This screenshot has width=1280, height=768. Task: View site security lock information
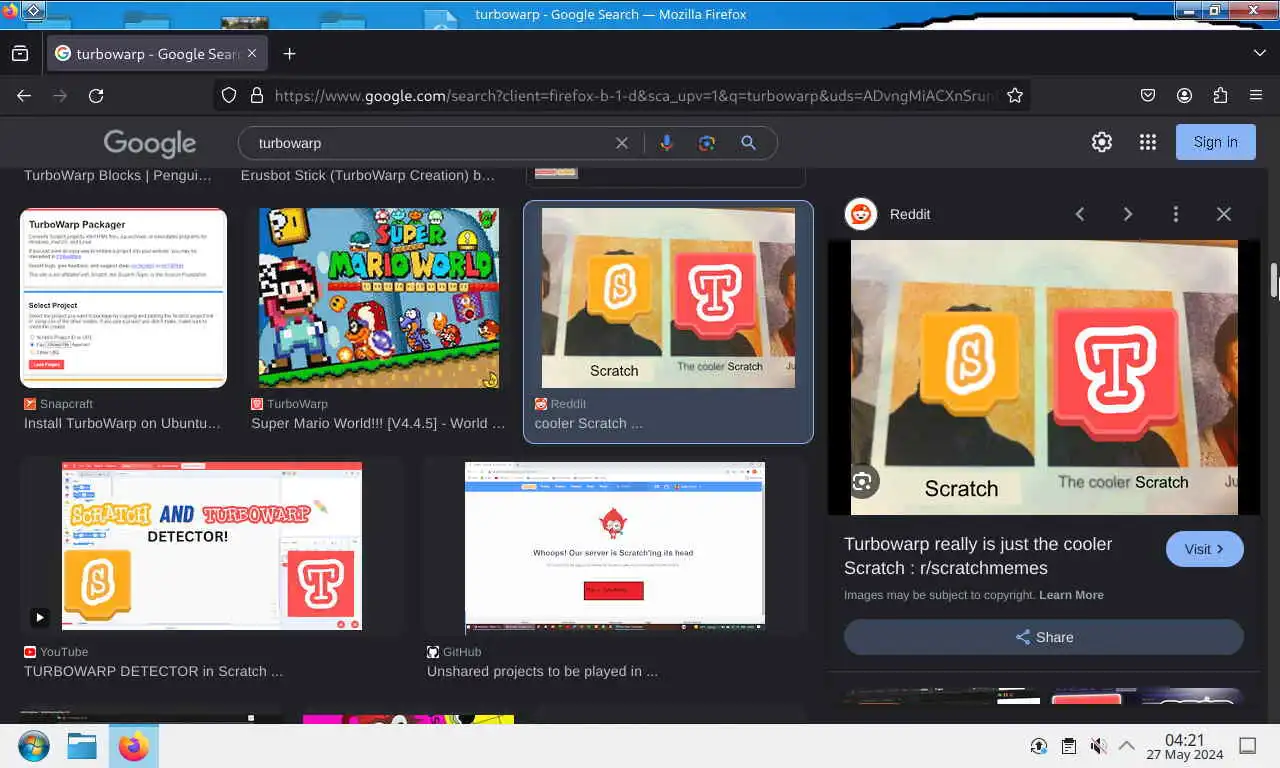pos(256,96)
